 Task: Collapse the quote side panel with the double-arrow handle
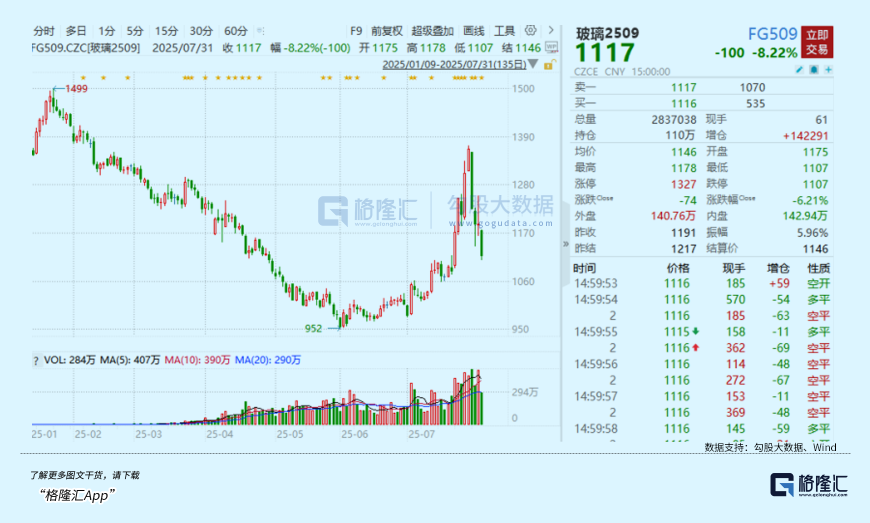point(565,244)
